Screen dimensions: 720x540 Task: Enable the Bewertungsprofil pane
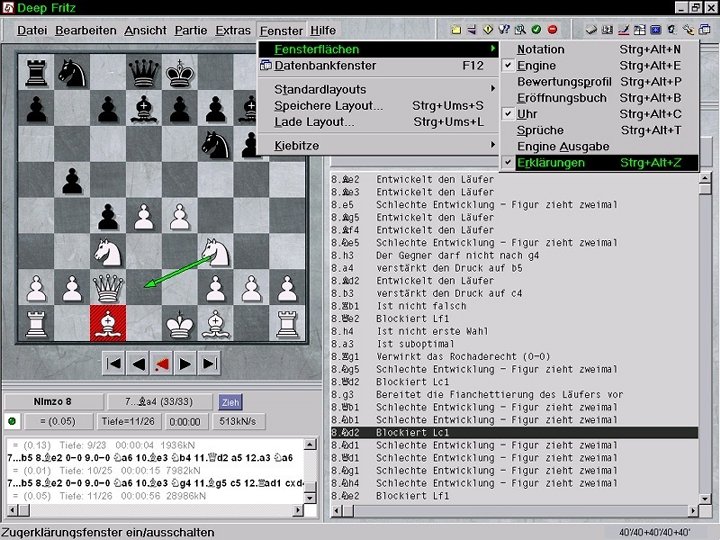click(x=599, y=82)
